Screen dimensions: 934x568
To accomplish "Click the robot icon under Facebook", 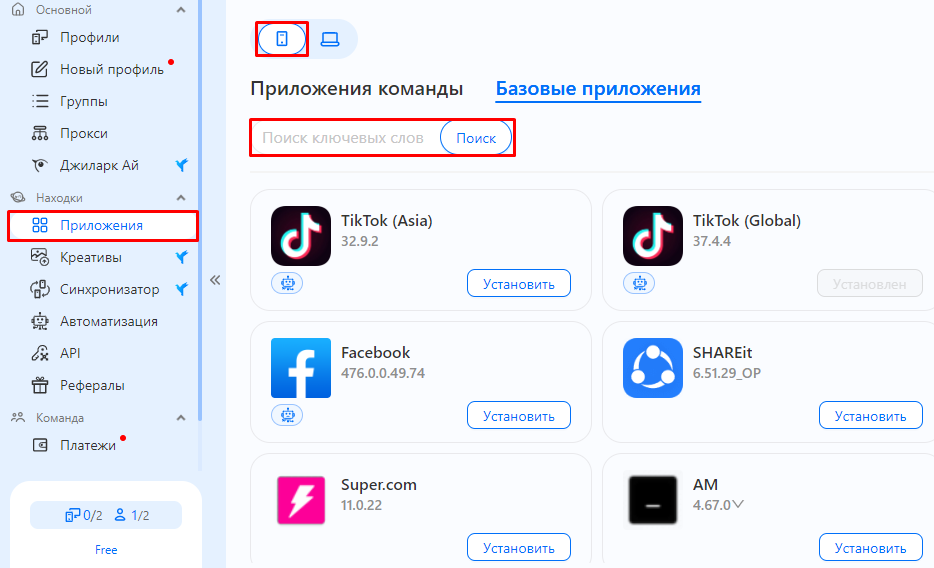I will point(287,415).
